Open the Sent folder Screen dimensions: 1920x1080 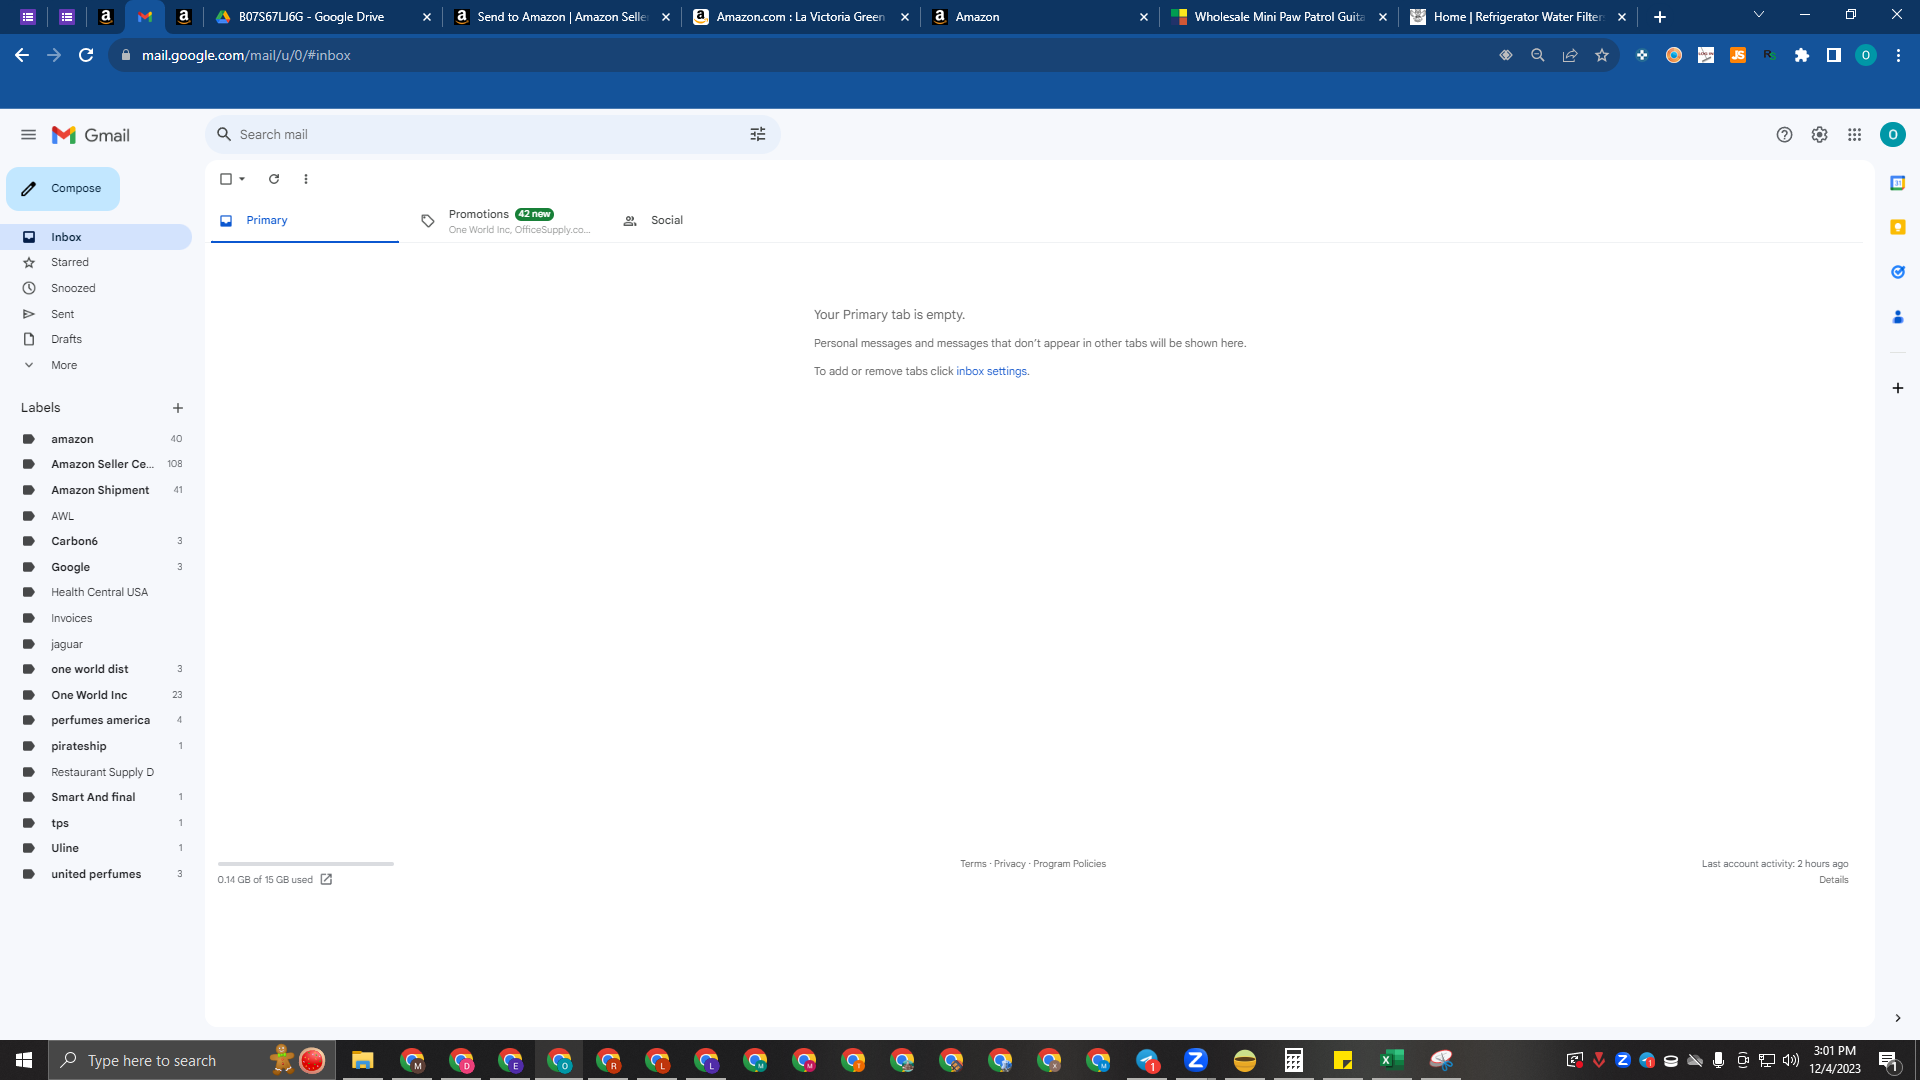96,315
